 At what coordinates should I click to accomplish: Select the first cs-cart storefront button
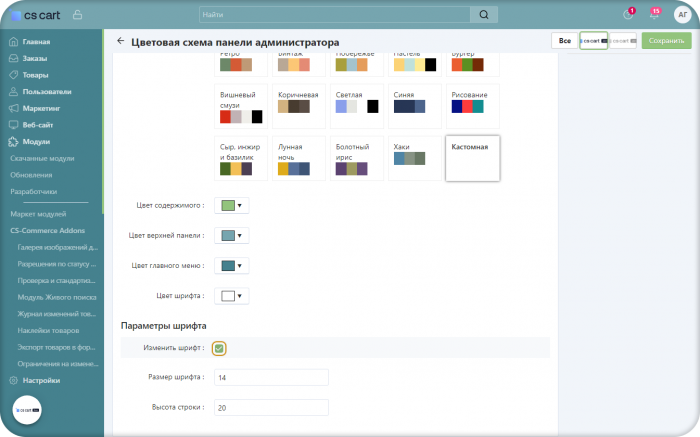[594, 41]
